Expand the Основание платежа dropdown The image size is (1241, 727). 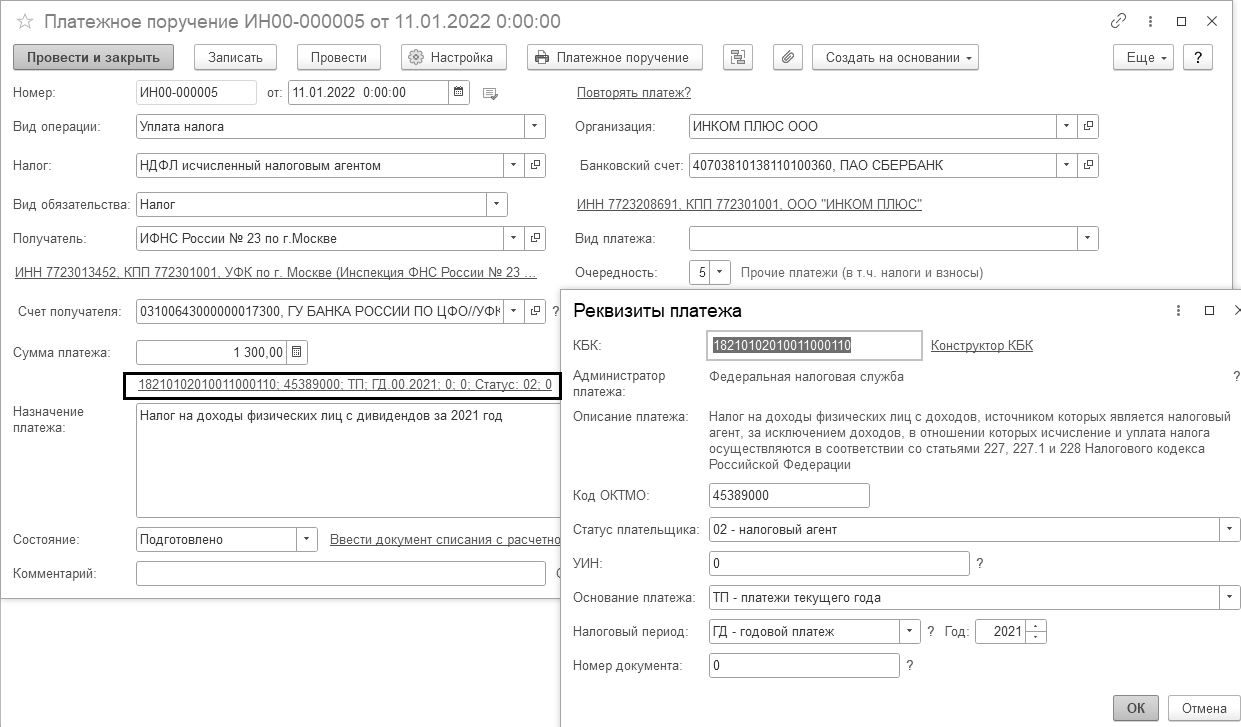tap(1230, 598)
